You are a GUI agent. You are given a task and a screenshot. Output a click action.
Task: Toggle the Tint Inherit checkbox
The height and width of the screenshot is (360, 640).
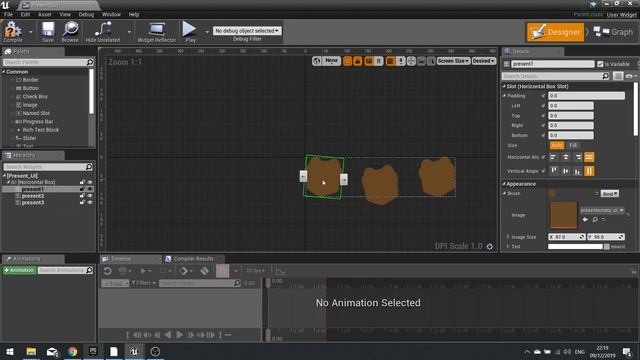coord(607,247)
